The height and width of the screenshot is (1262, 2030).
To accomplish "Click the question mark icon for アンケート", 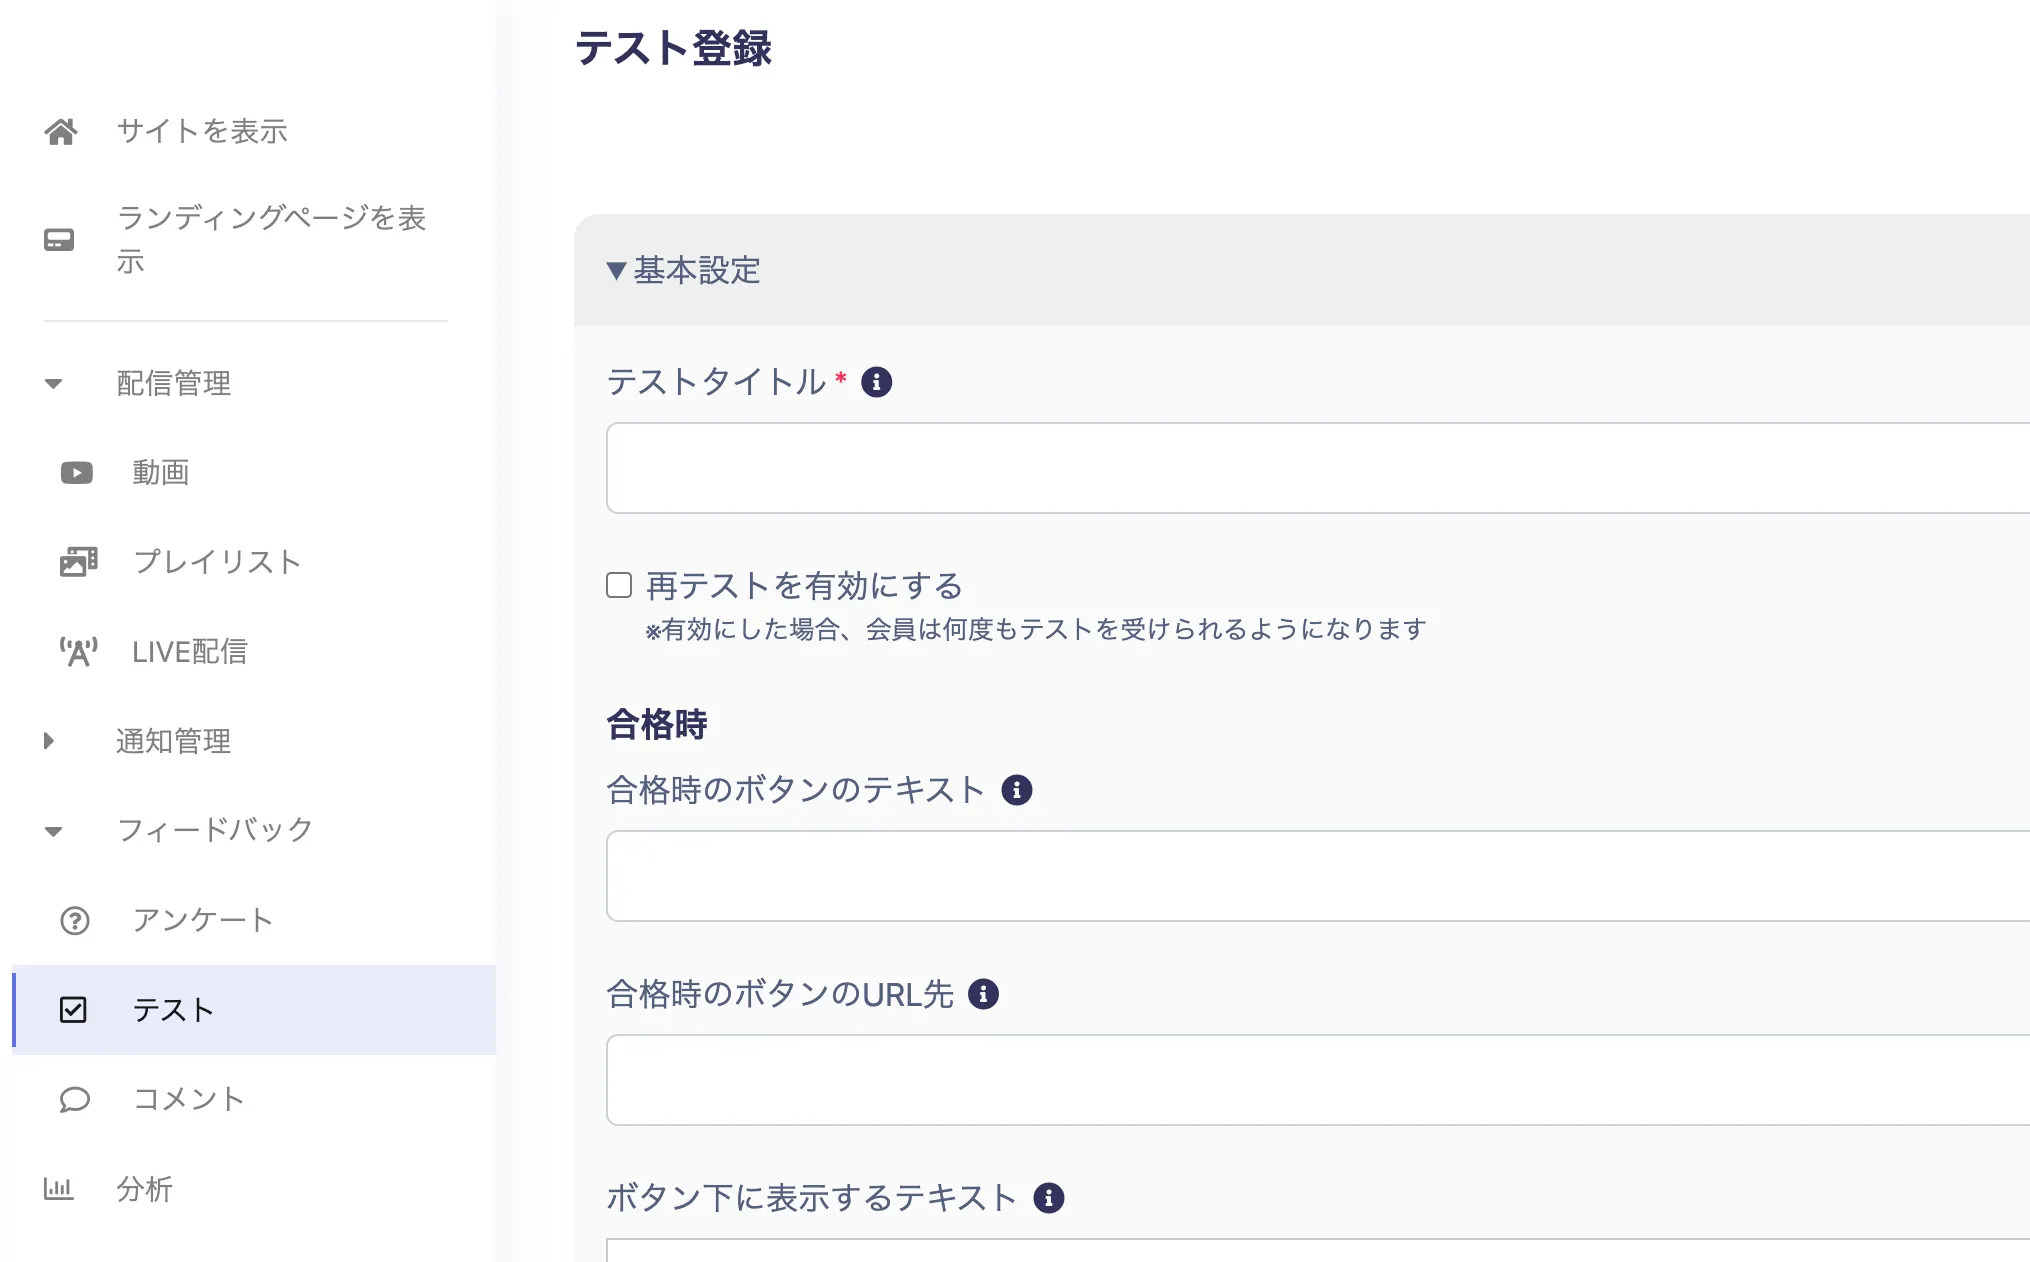I will click(x=75, y=920).
